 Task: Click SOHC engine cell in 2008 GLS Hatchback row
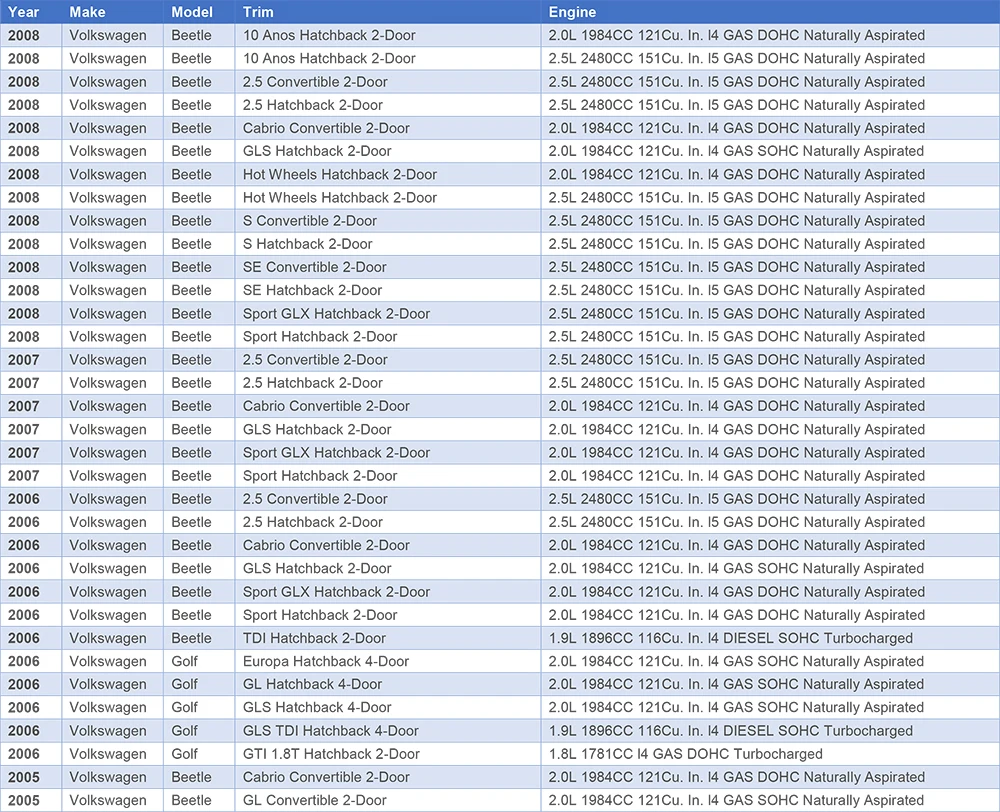pyautogui.click(x=770, y=151)
